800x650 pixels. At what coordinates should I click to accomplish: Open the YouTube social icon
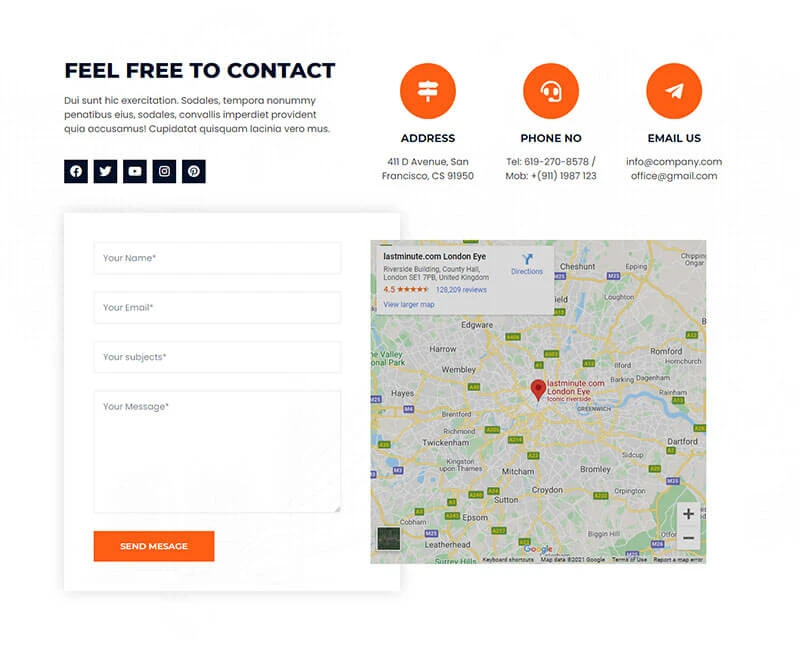pos(135,171)
